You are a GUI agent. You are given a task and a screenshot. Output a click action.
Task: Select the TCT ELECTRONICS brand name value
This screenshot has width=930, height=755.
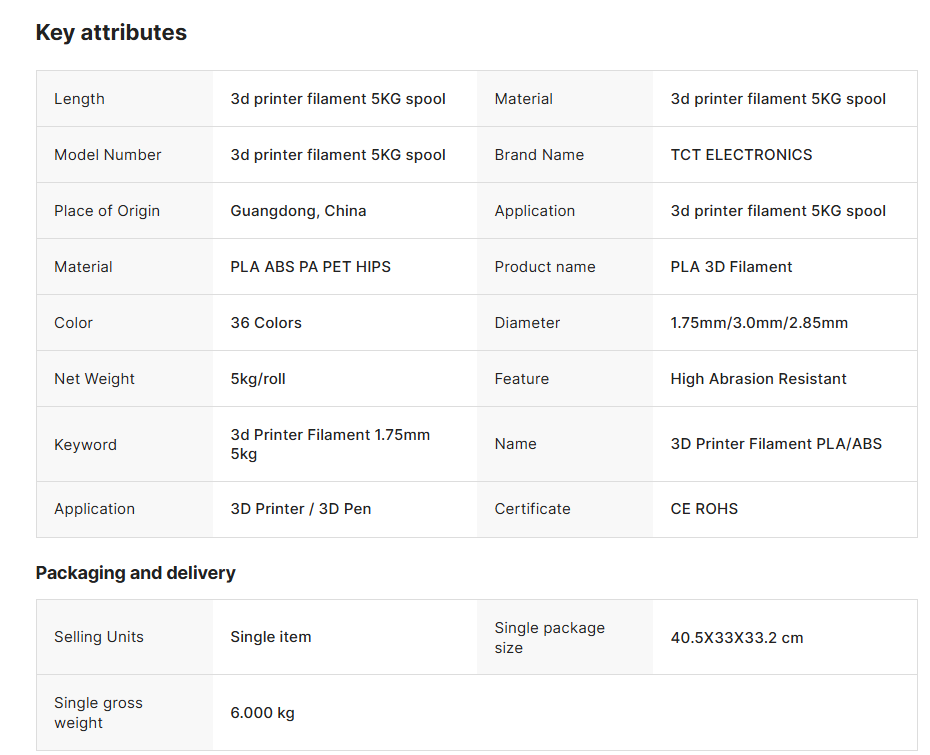[741, 155]
